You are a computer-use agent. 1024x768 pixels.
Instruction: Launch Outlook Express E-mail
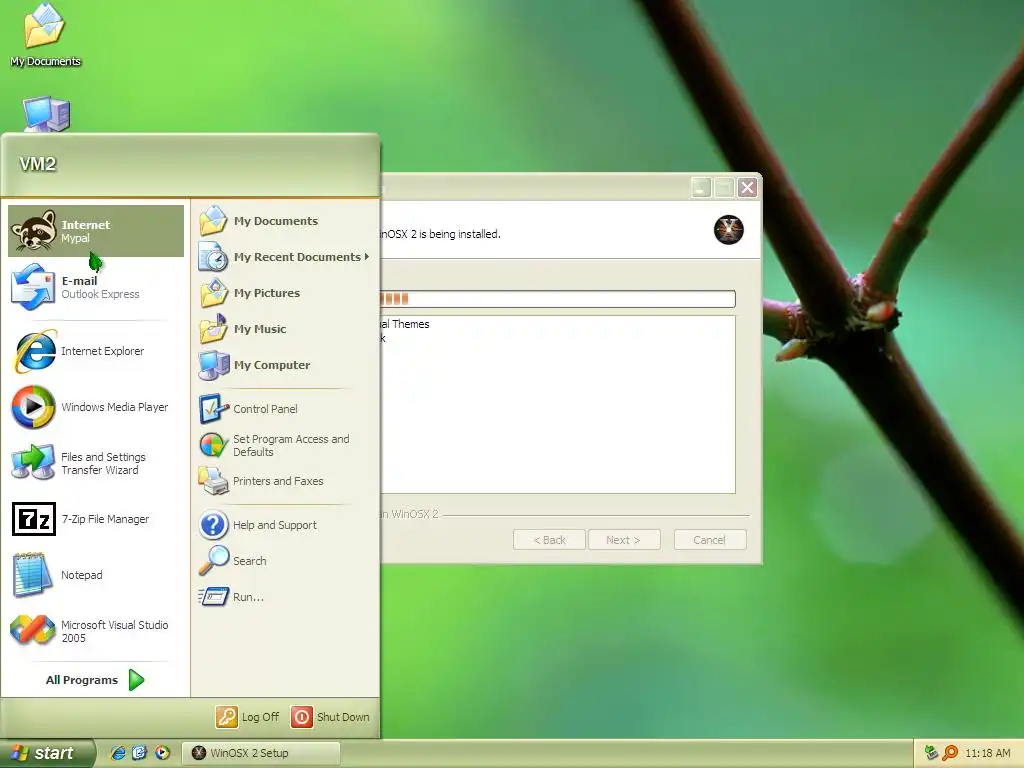[x=96, y=287]
